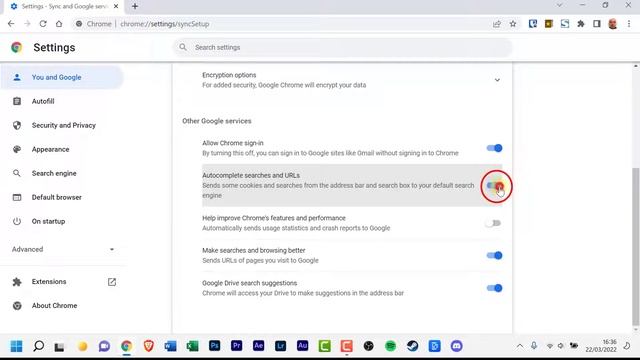Viewport: 640px width, 360px height.
Task: Close the Settings tab
Action: click(x=116, y=6)
